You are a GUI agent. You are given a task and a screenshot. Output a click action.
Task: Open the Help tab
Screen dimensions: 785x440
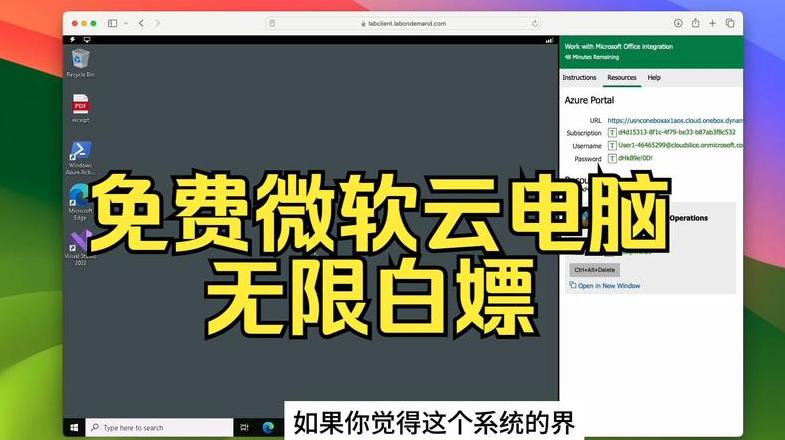click(654, 78)
